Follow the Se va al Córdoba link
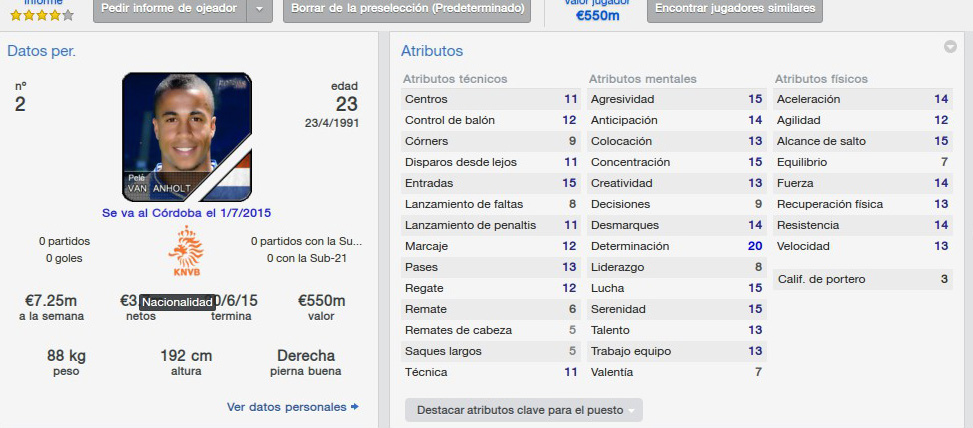Image resolution: width=973 pixels, height=428 pixels. [187, 213]
